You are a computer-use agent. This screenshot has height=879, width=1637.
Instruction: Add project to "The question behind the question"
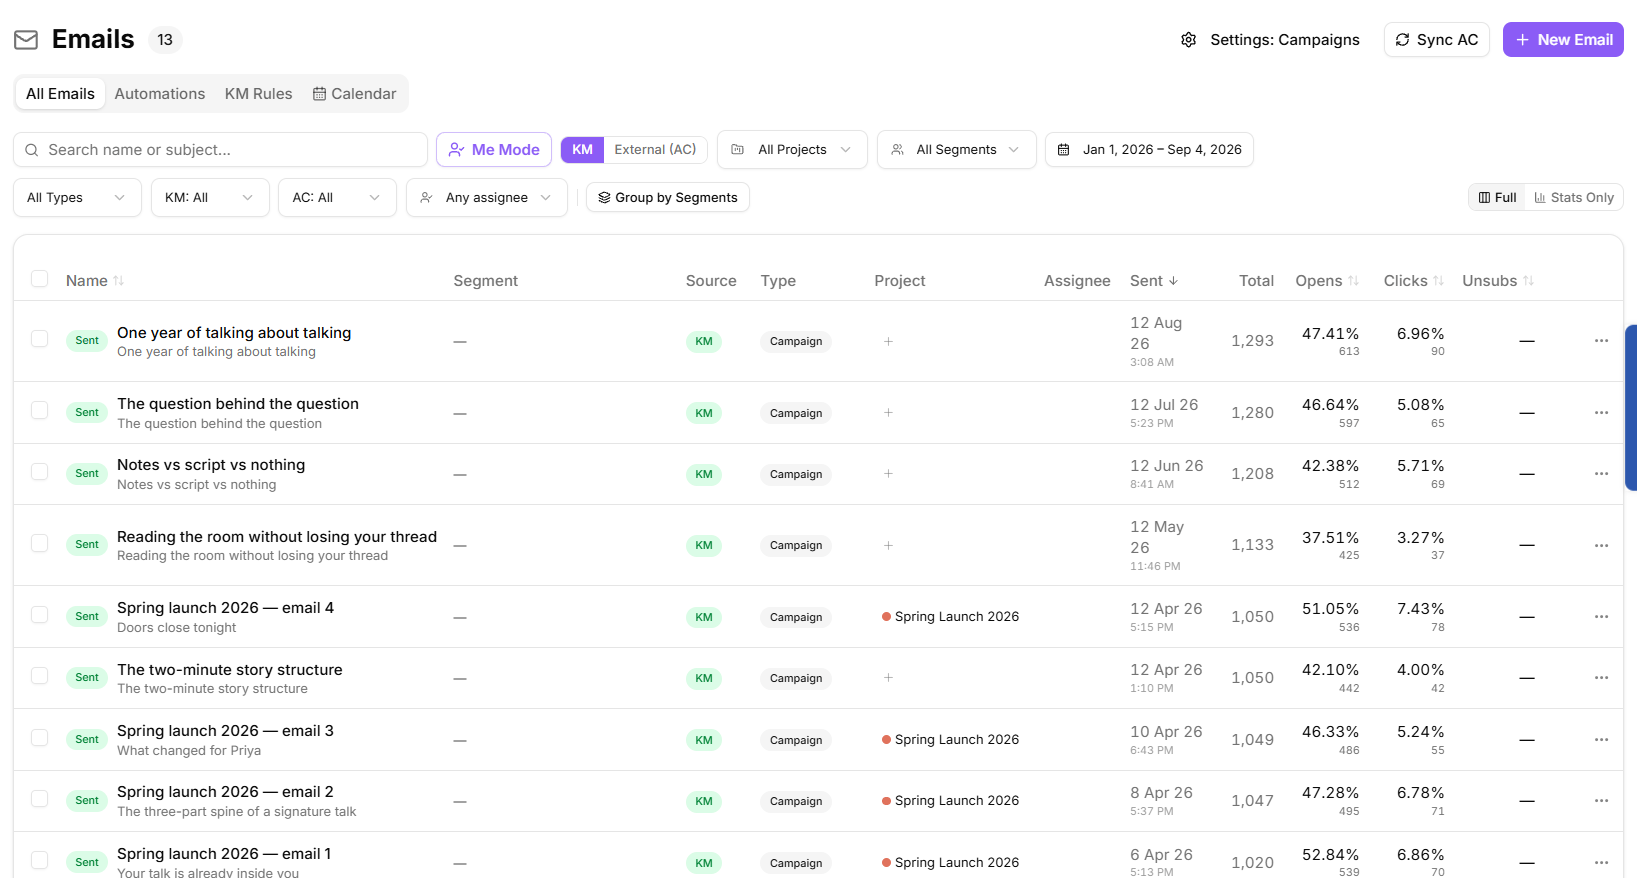click(x=888, y=413)
